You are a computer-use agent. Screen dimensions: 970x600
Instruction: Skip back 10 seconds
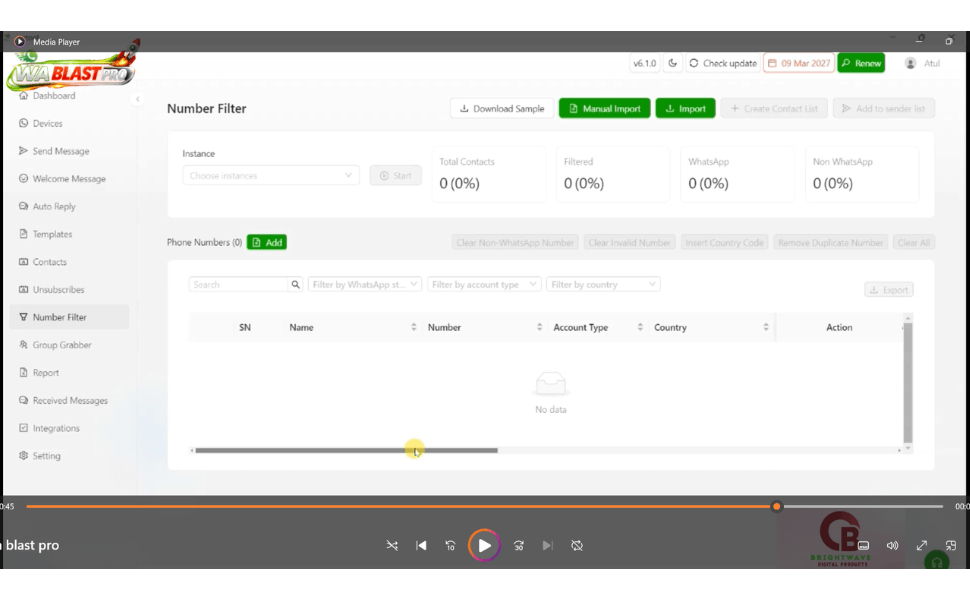[x=450, y=546]
